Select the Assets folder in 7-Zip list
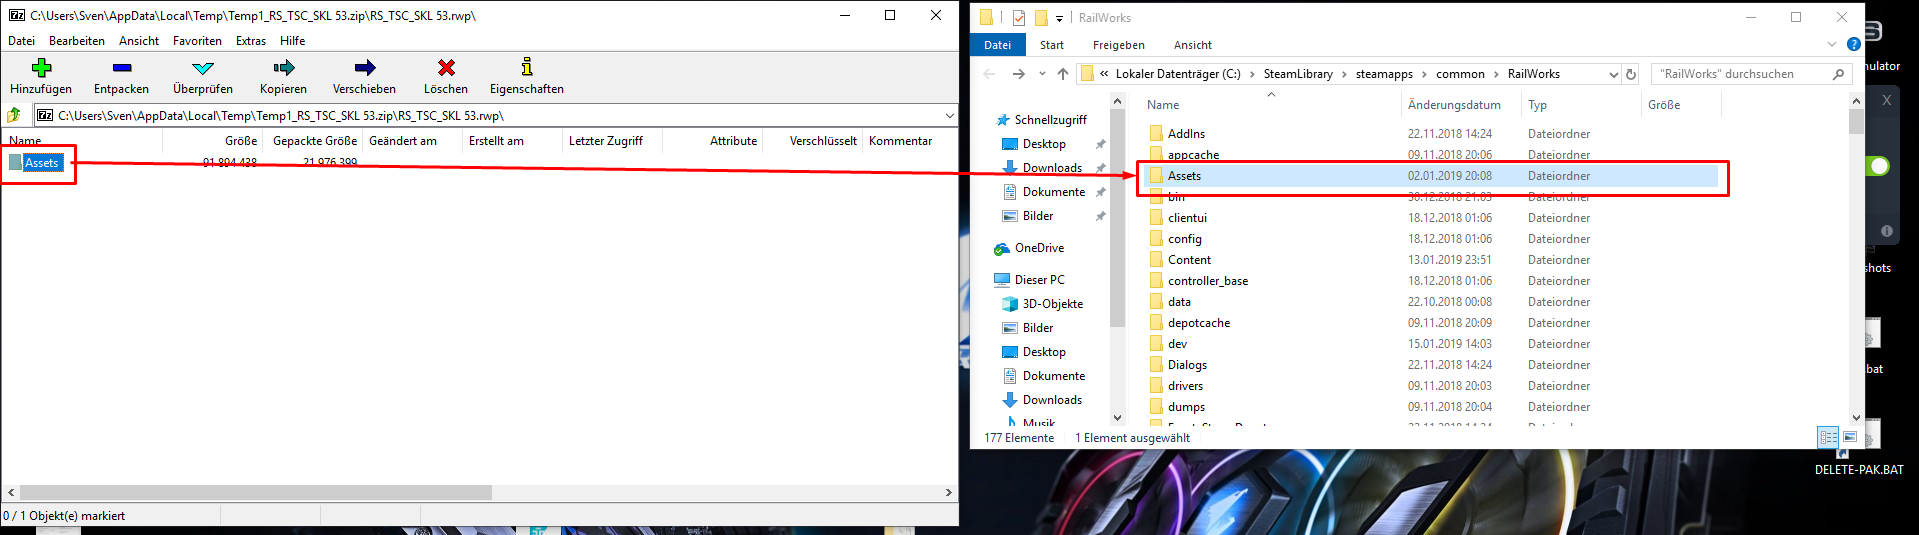The height and width of the screenshot is (535, 1919). 41,163
